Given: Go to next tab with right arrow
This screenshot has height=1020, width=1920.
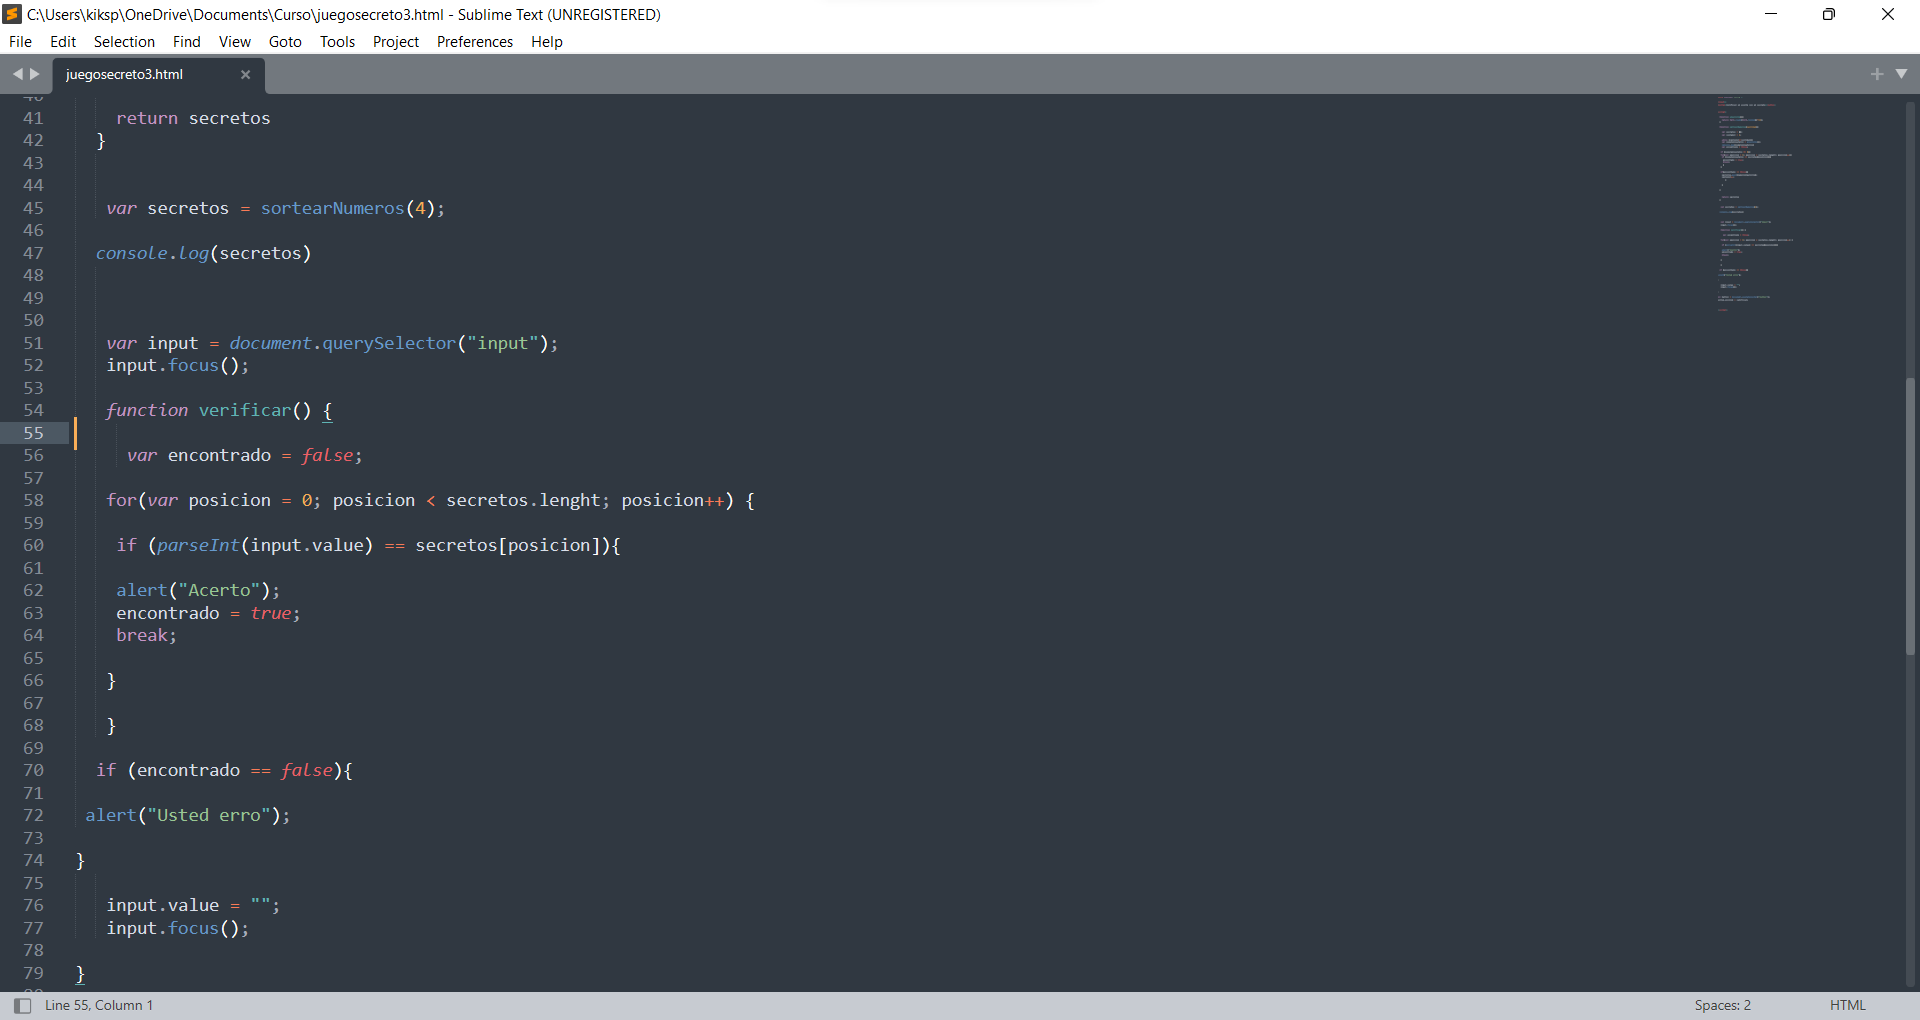Looking at the screenshot, I should (35, 74).
